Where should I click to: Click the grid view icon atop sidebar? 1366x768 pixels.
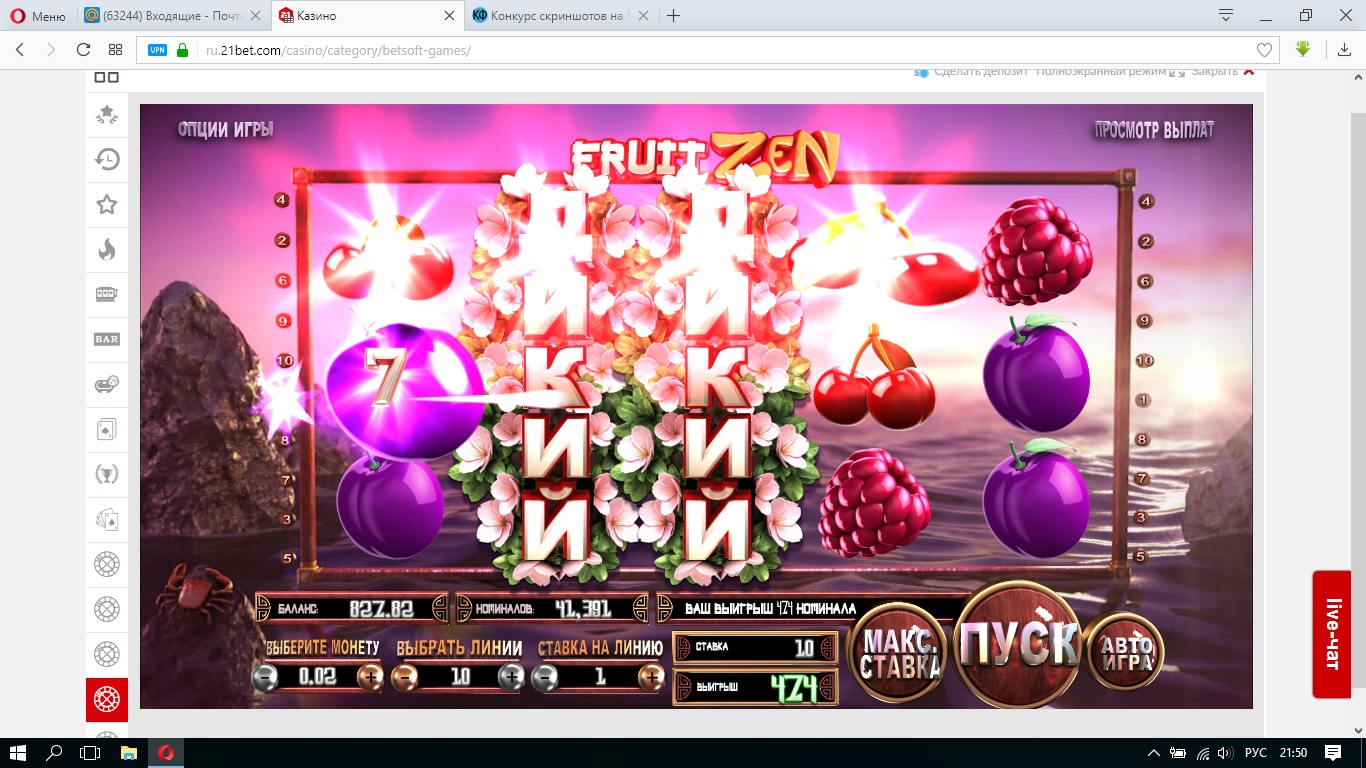coord(107,77)
